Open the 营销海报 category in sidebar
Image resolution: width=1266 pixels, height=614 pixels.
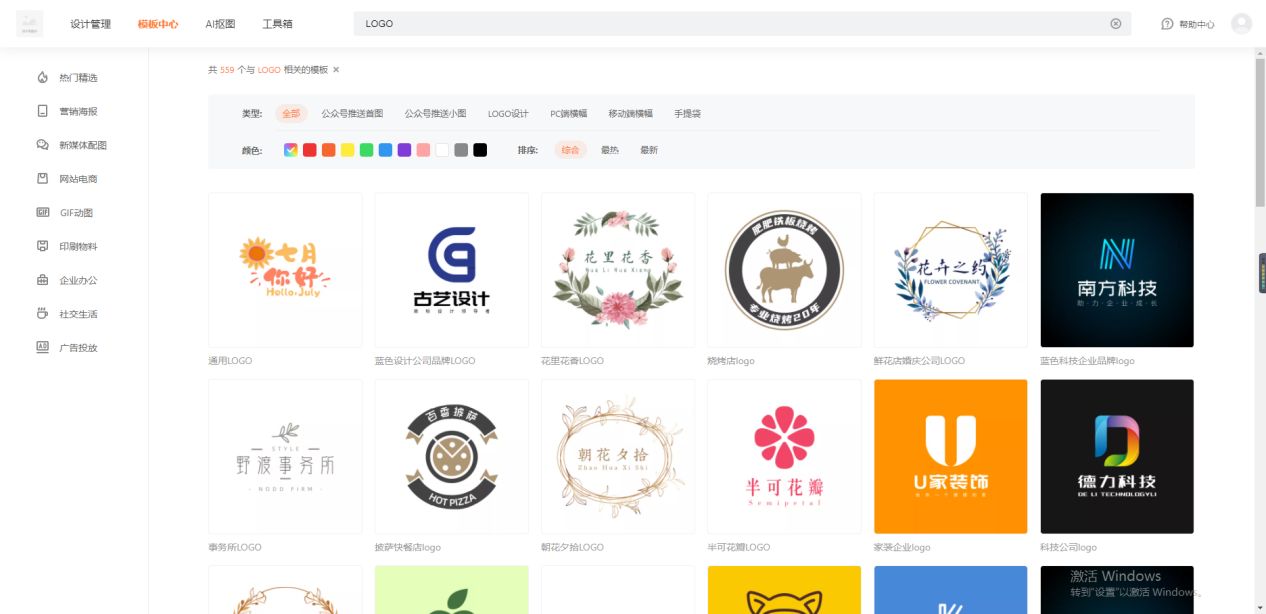(42, 110)
